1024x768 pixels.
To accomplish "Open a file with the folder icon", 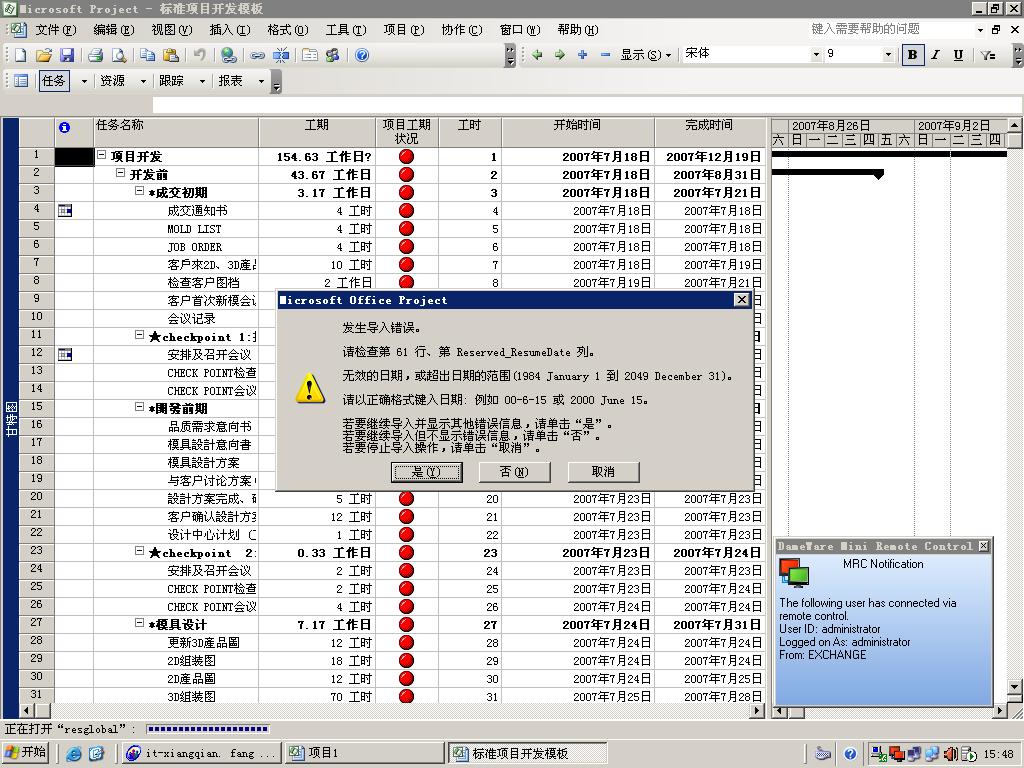I will coord(44,55).
